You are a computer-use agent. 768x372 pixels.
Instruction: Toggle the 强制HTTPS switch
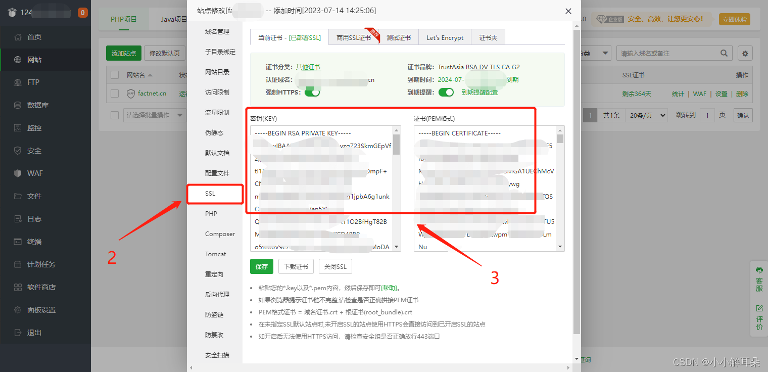(312, 92)
